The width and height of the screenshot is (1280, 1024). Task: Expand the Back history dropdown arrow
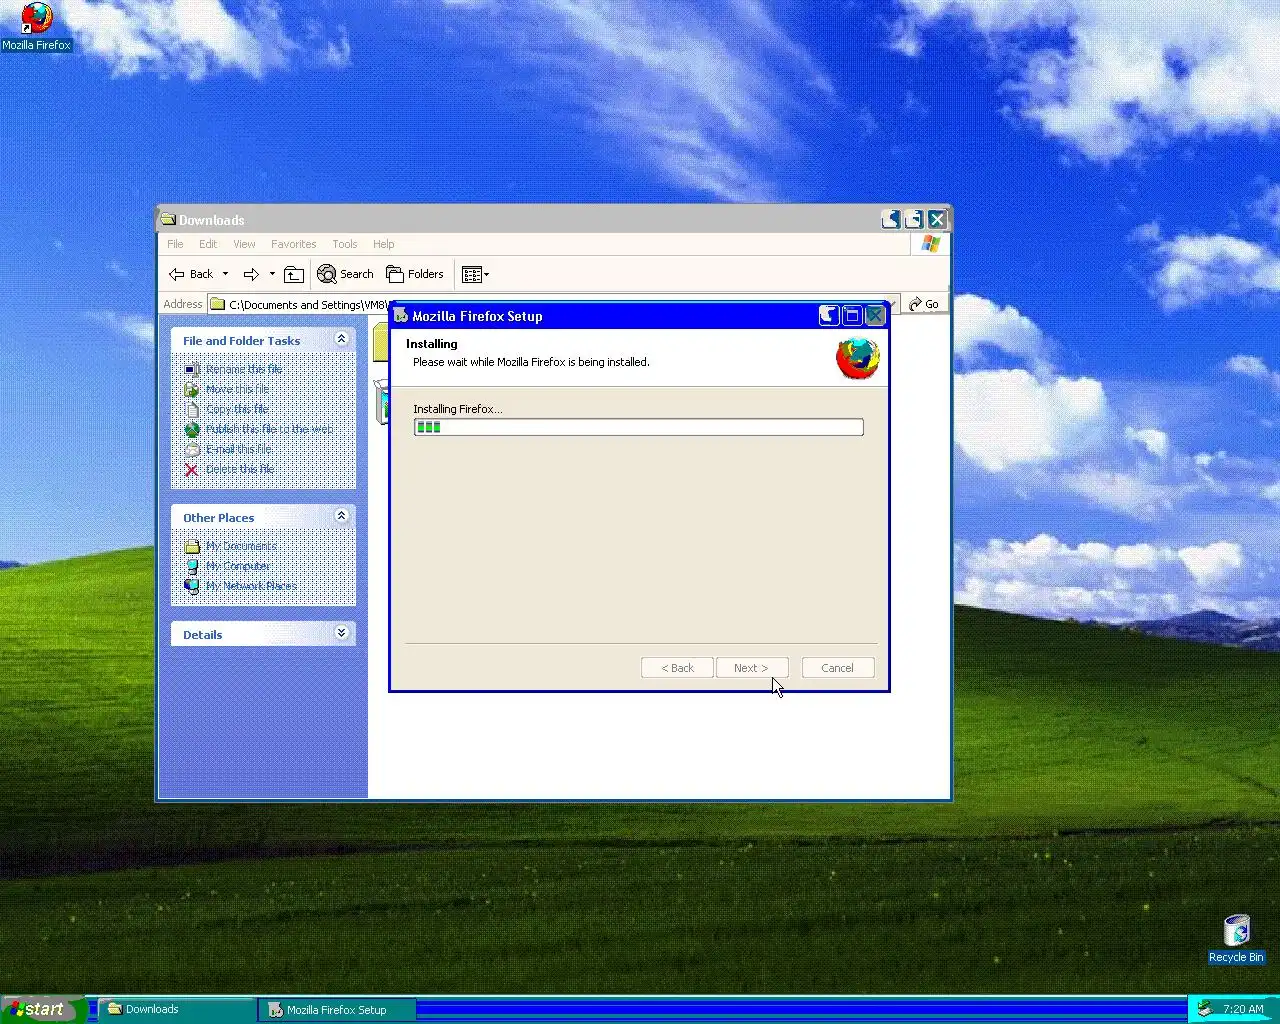point(225,274)
